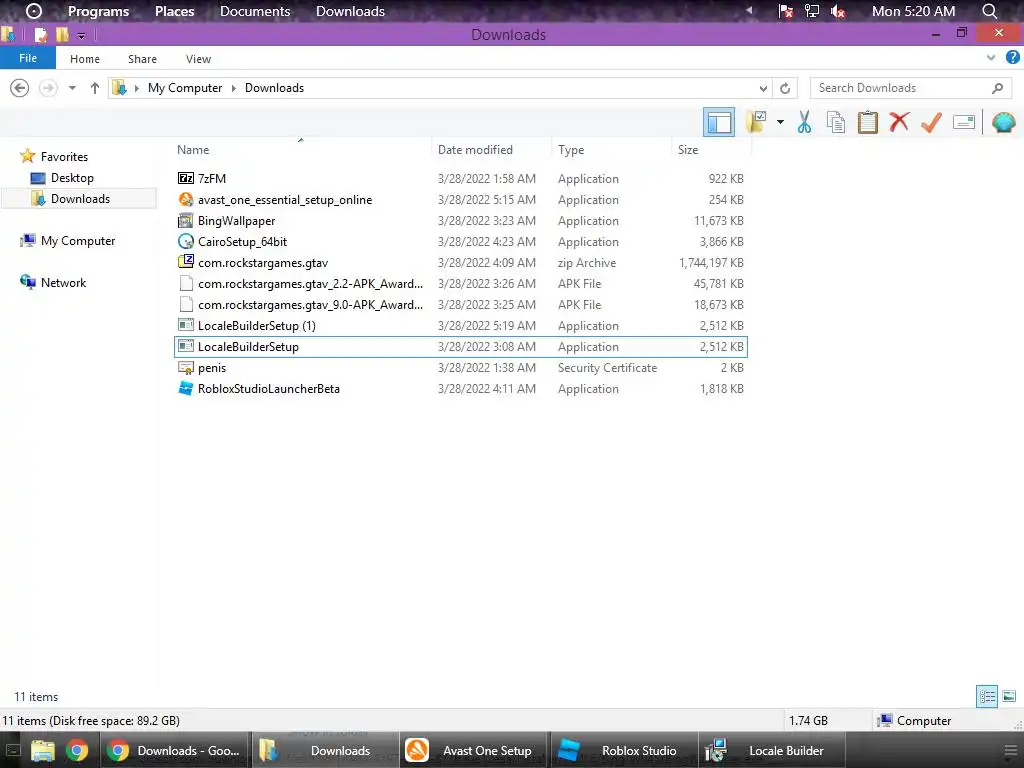Switch to Roblox Studio taskbar button

tap(624, 750)
